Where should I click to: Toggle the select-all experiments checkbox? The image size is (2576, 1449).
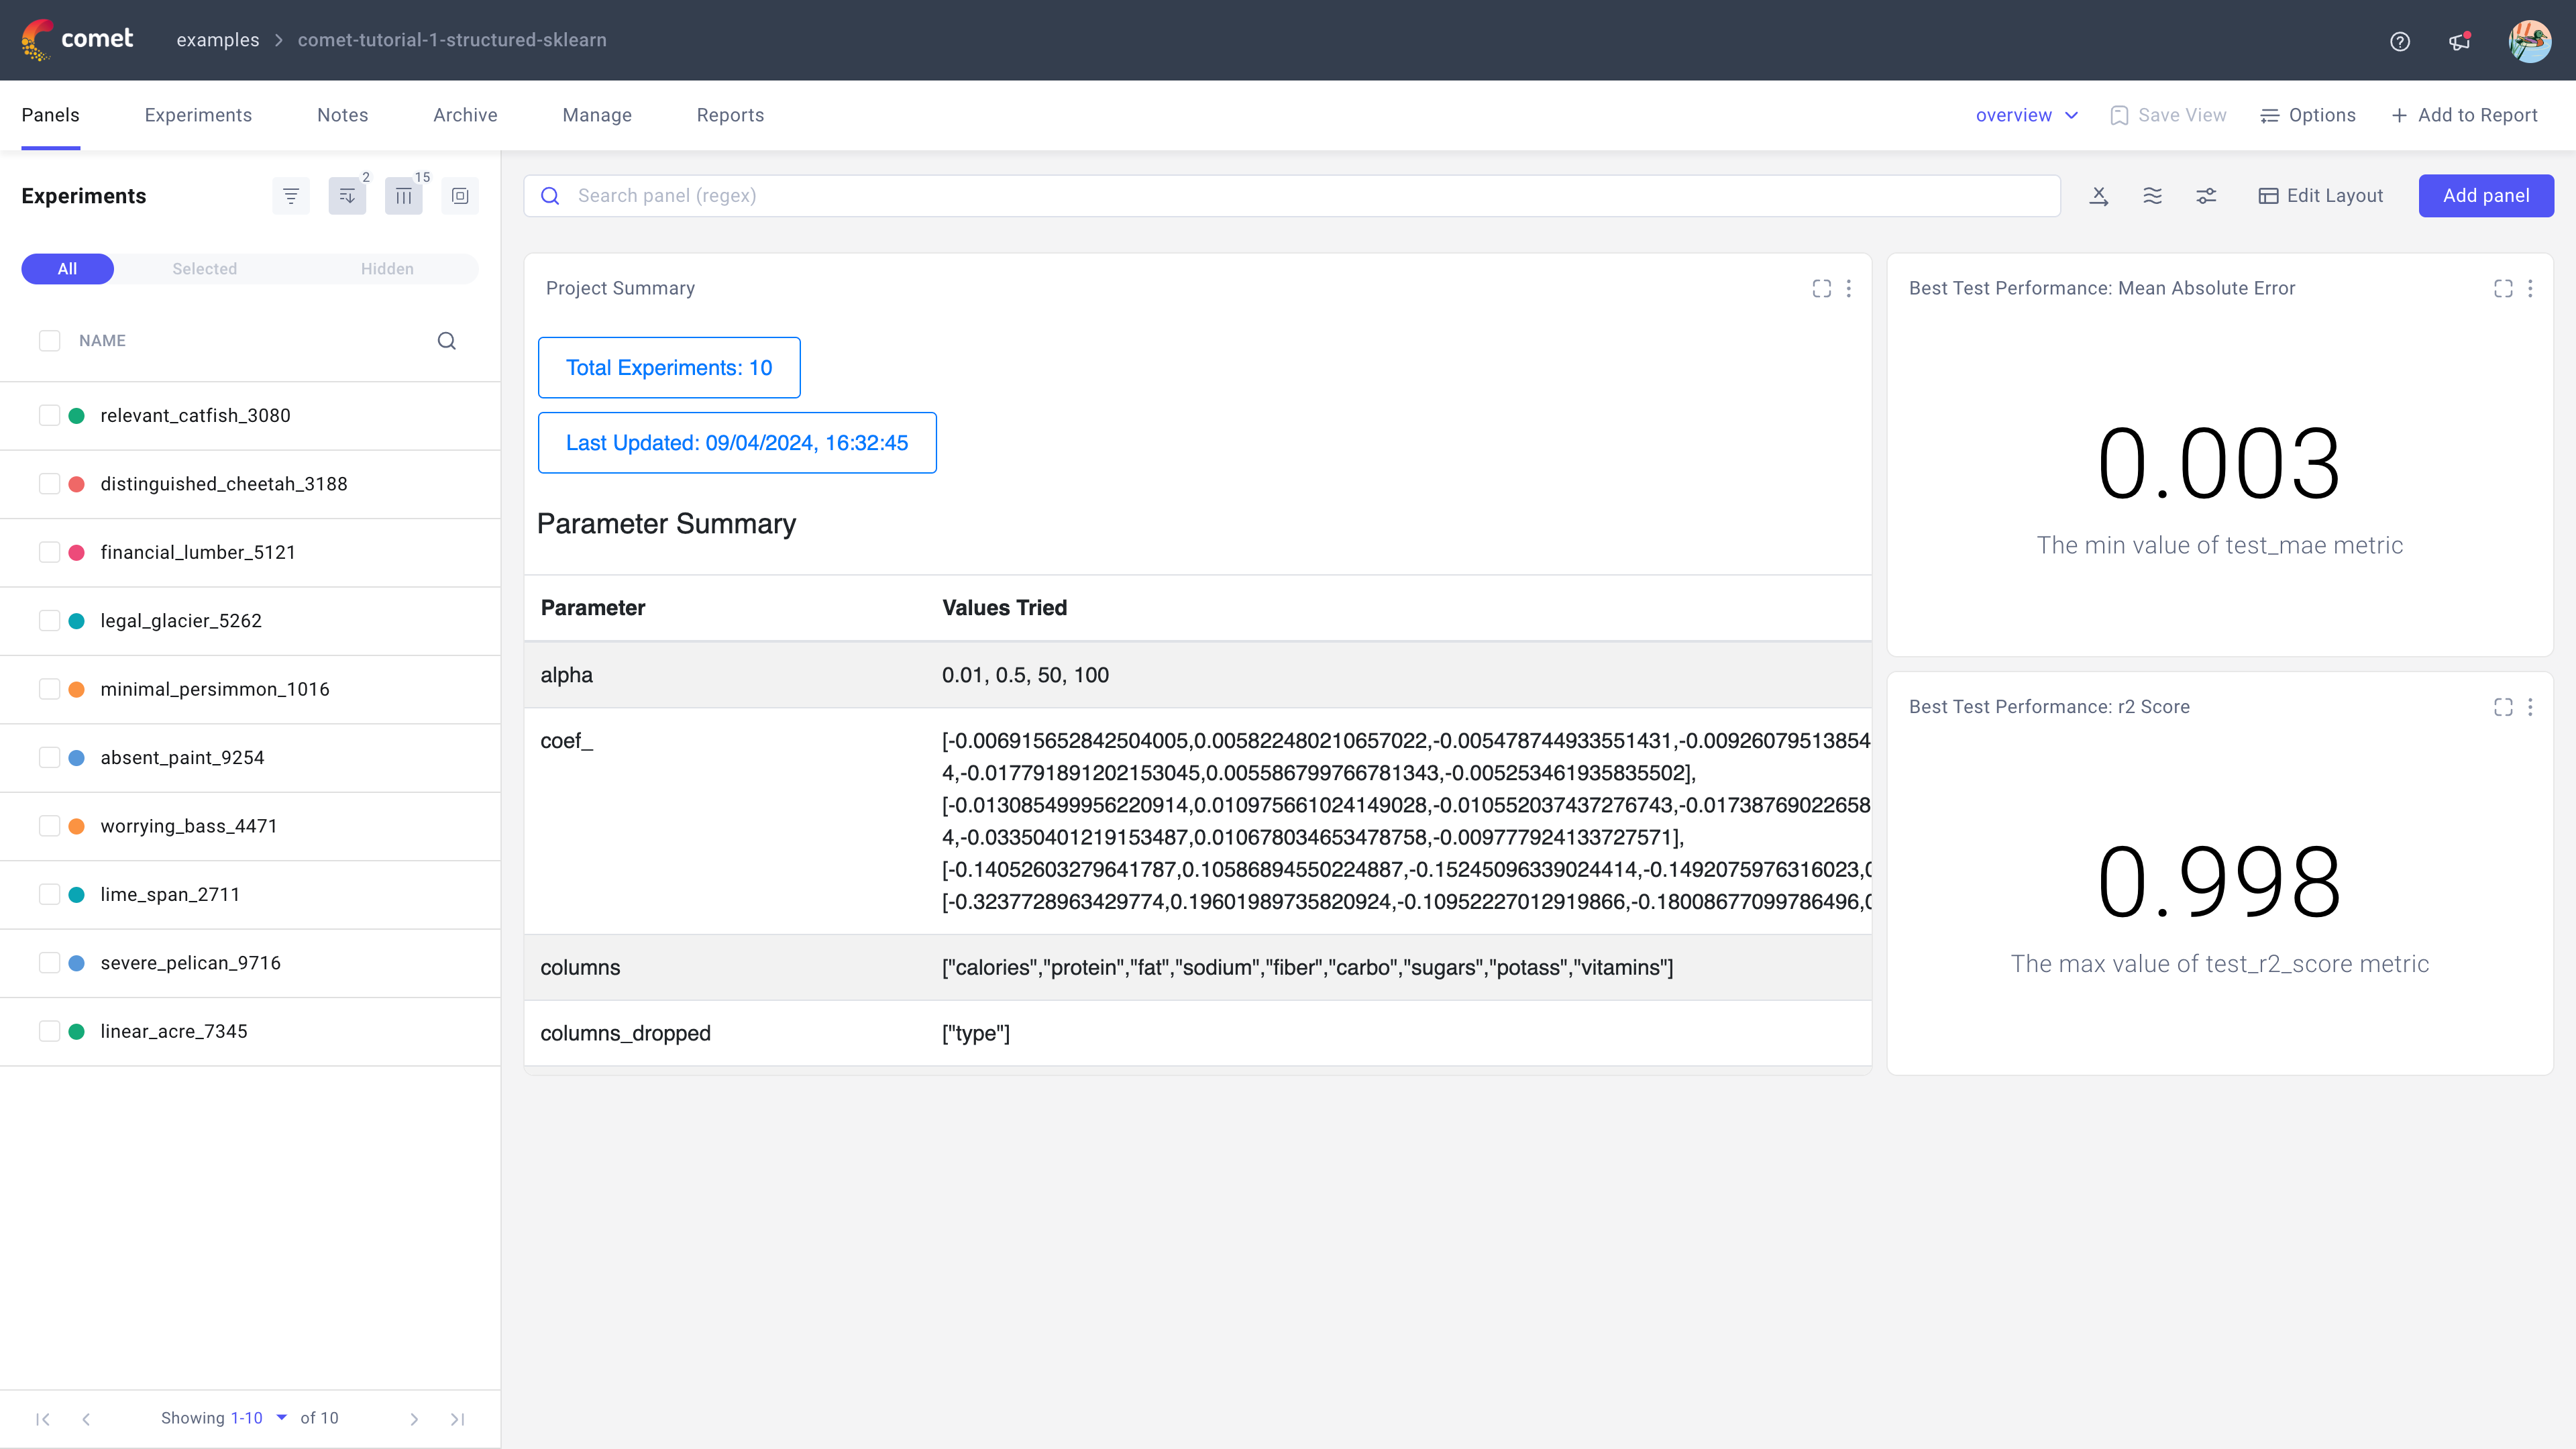(x=50, y=340)
